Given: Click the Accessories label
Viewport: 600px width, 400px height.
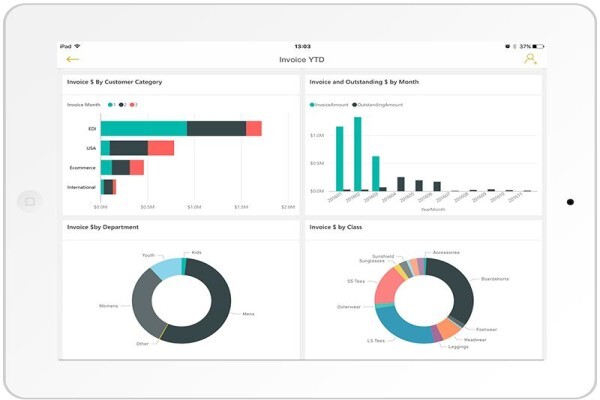Looking at the screenshot, I should coord(446,252).
